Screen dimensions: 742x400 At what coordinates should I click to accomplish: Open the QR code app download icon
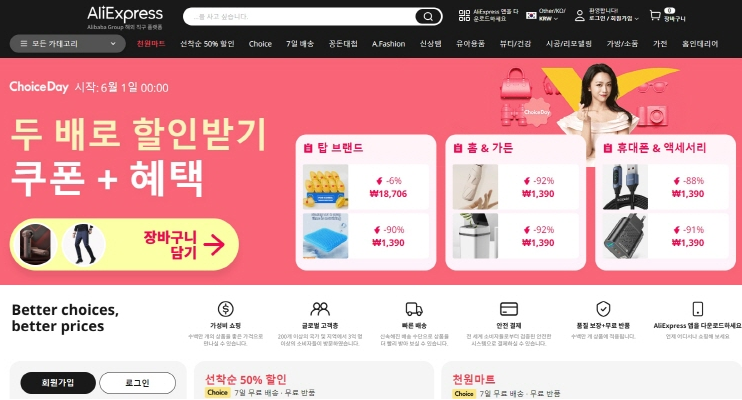pyautogui.click(x=464, y=16)
